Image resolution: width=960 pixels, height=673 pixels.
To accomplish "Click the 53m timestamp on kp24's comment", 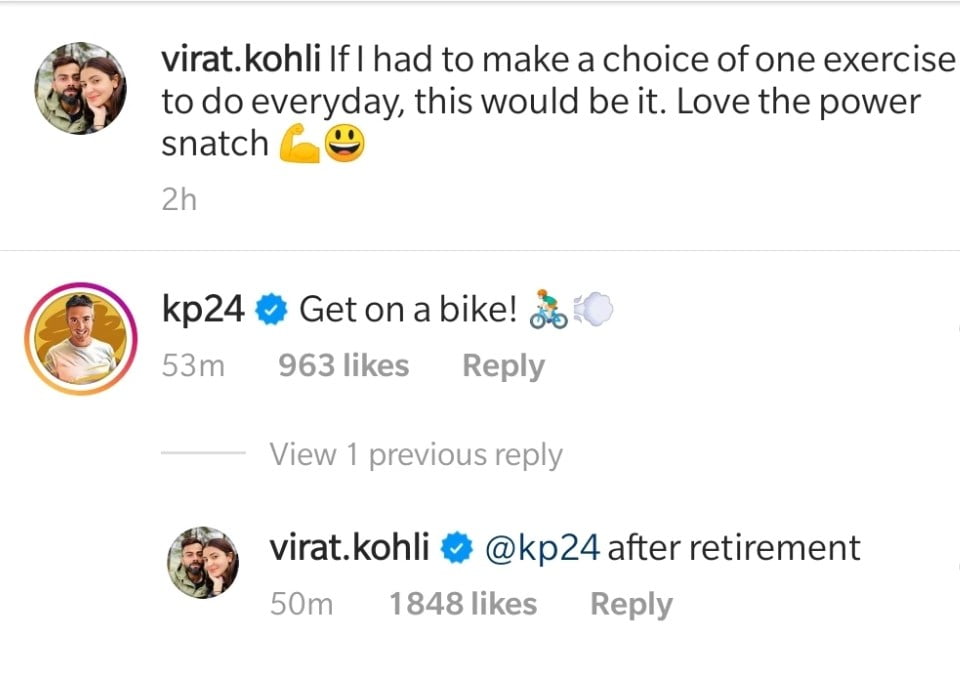I will click(193, 366).
